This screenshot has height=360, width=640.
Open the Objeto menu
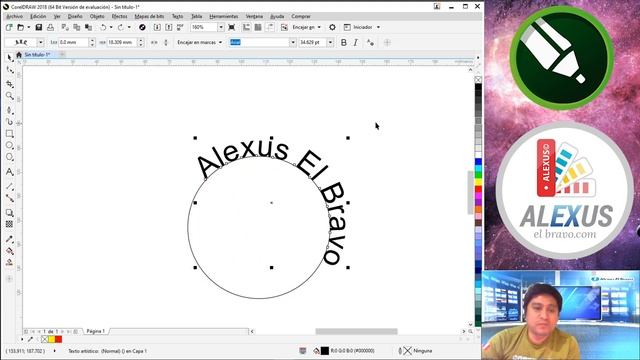point(97,16)
